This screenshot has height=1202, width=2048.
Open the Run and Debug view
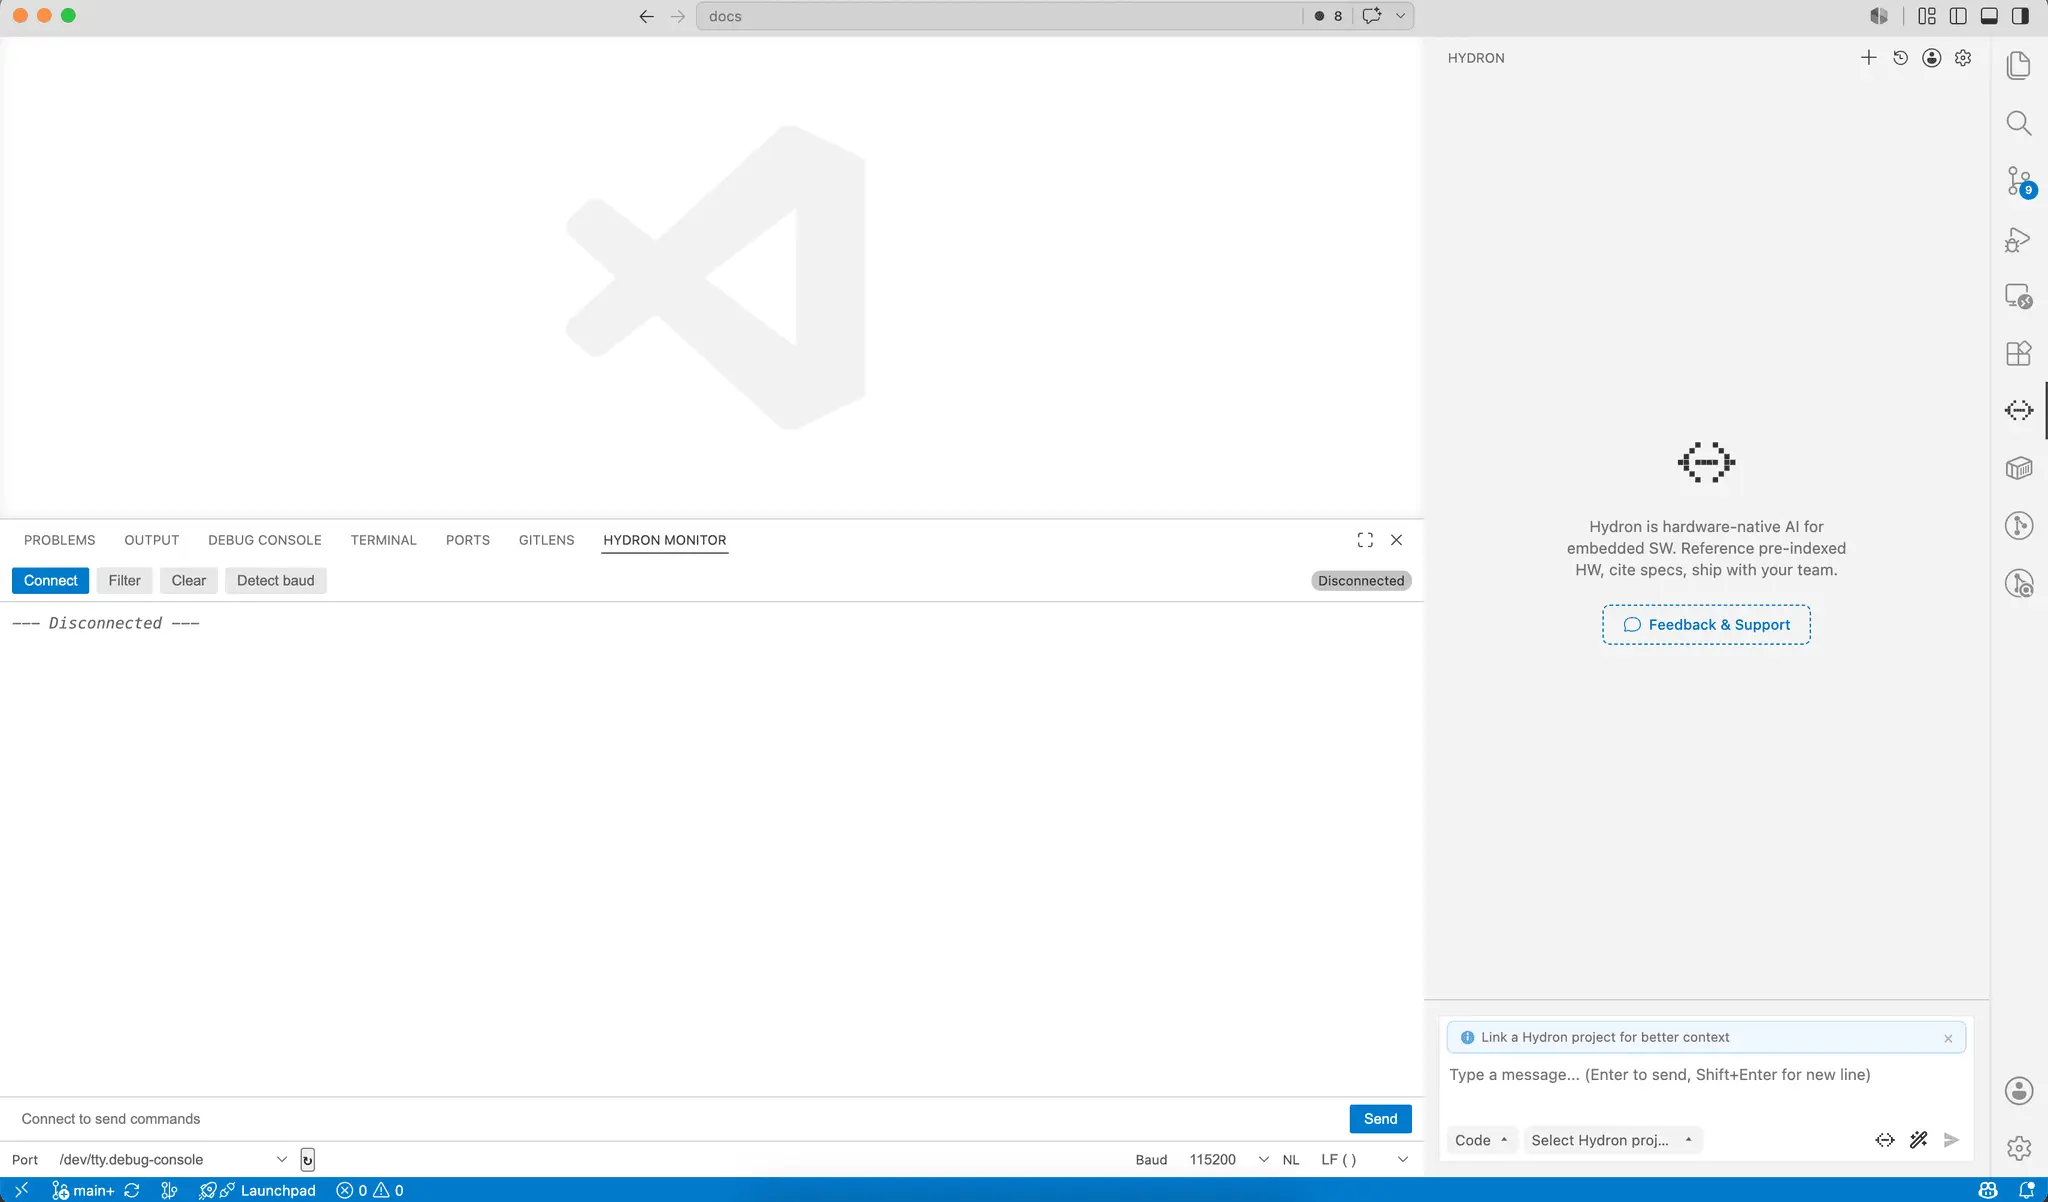[x=2019, y=239]
